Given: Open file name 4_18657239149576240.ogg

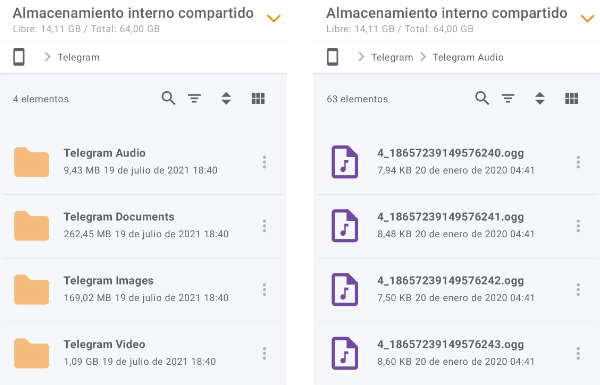Looking at the screenshot, I should pos(450,153).
